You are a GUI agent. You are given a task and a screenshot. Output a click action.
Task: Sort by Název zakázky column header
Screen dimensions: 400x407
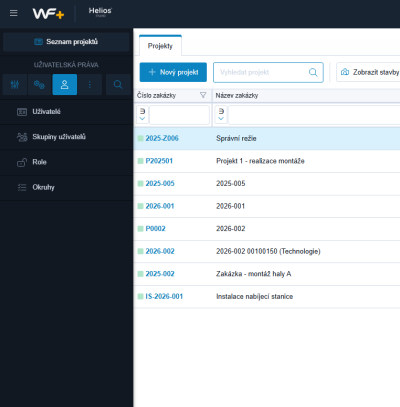point(237,96)
